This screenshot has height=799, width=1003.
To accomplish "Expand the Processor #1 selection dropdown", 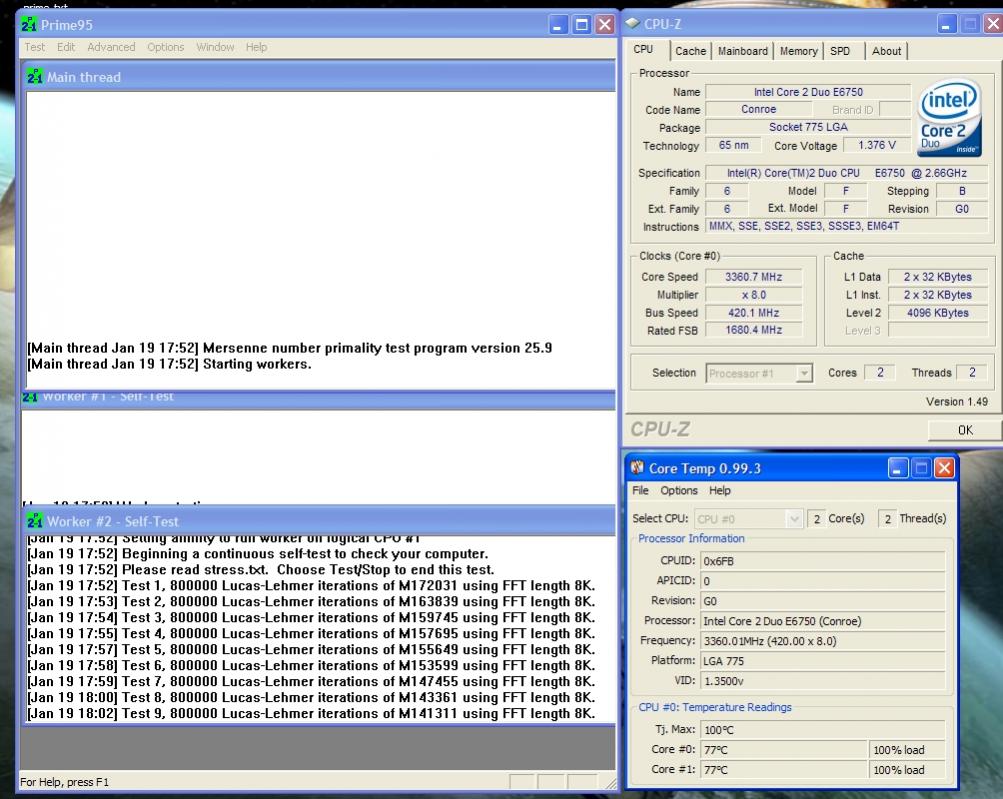I will coord(803,373).
